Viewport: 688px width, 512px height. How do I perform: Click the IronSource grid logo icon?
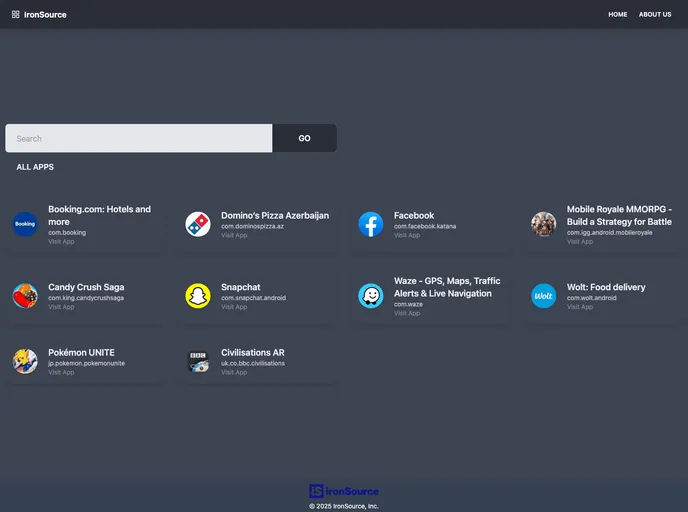[x=15, y=14]
